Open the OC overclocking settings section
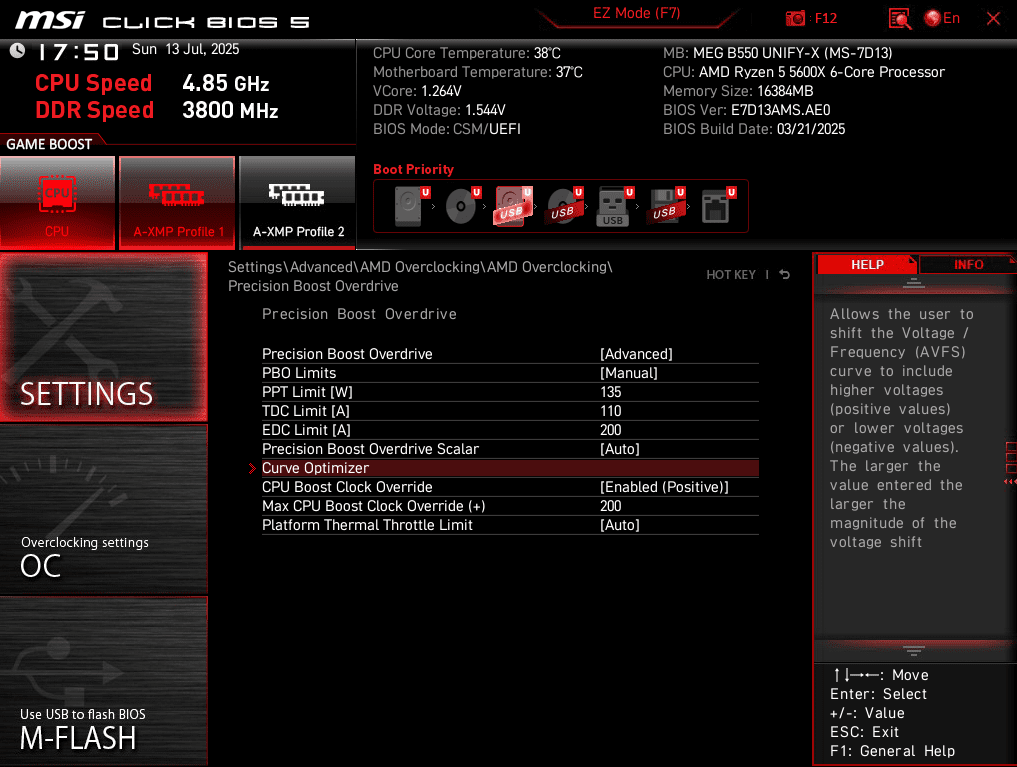This screenshot has width=1017, height=767. click(104, 510)
